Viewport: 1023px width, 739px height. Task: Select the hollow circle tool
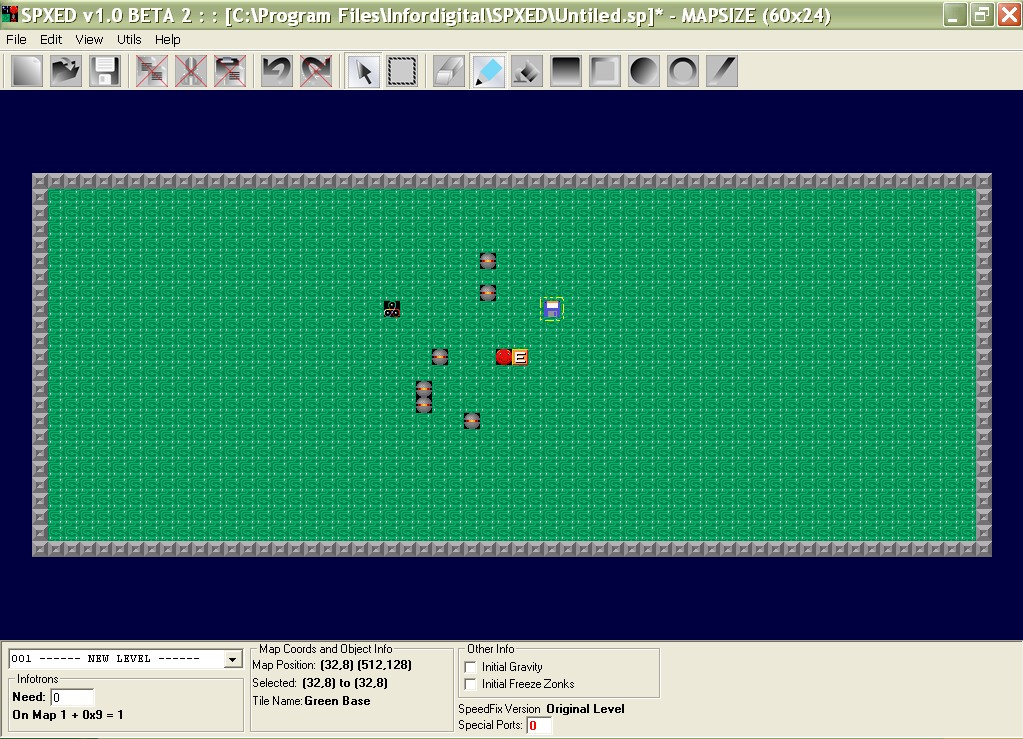coord(683,71)
